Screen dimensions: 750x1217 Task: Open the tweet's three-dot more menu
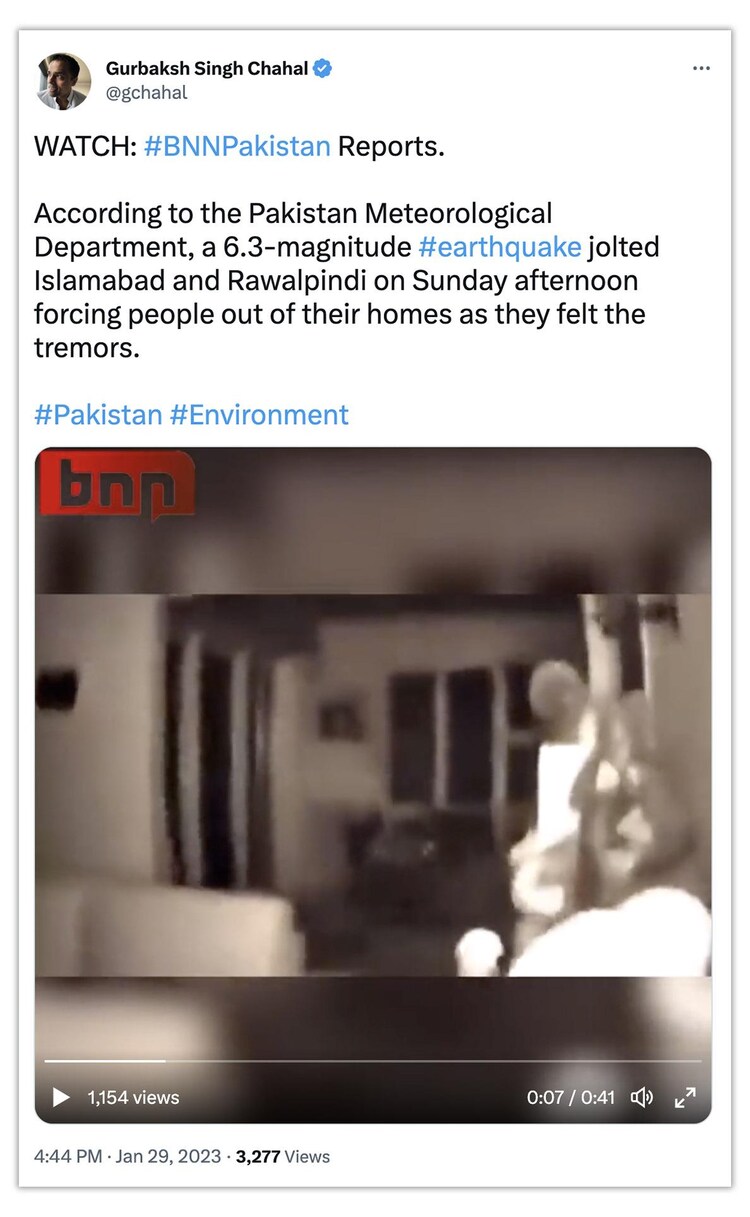(702, 68)
